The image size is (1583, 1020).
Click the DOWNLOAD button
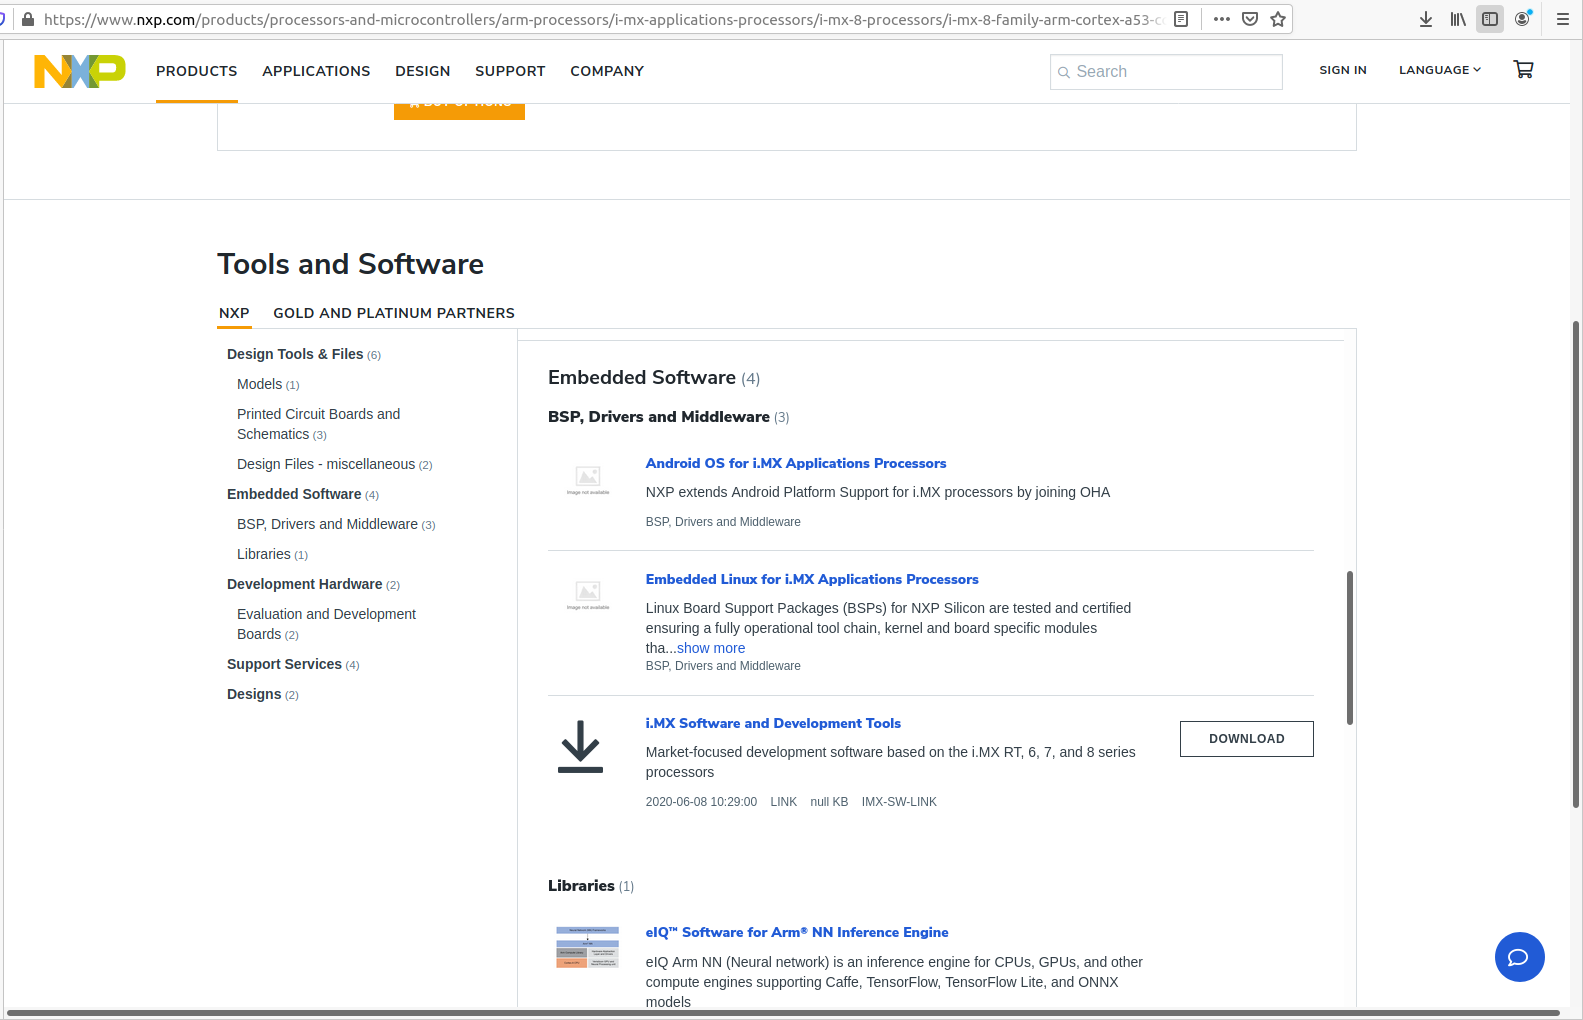[x=1246, y=739]
